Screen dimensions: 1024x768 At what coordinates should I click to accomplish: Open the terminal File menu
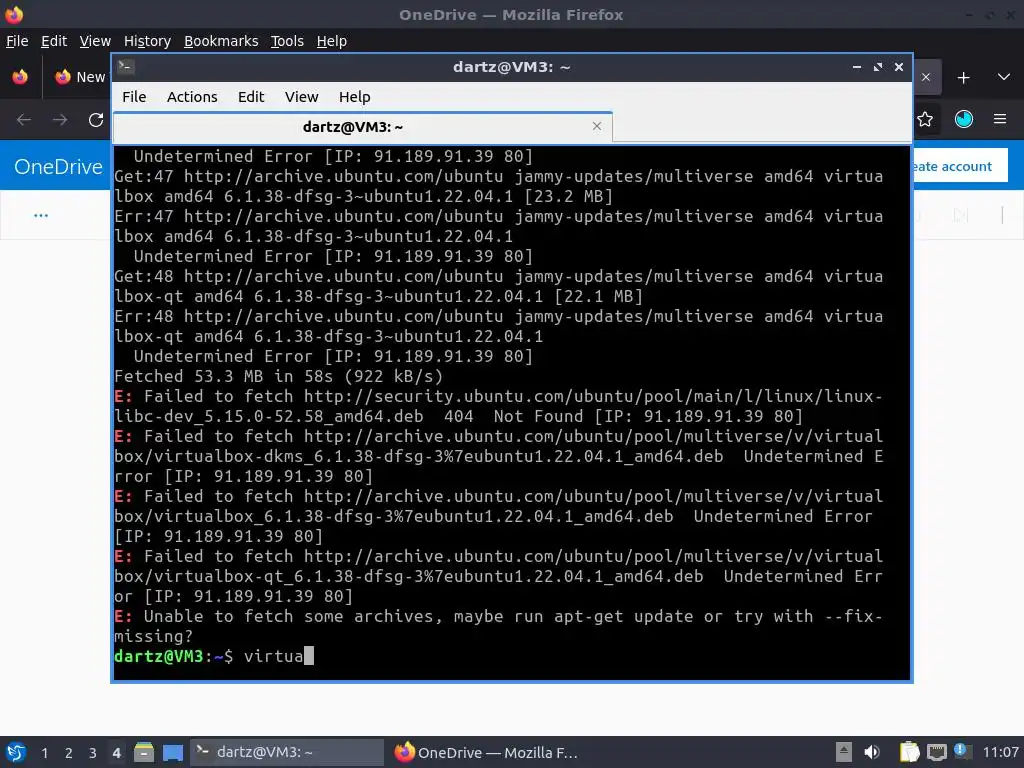[134, 97]
